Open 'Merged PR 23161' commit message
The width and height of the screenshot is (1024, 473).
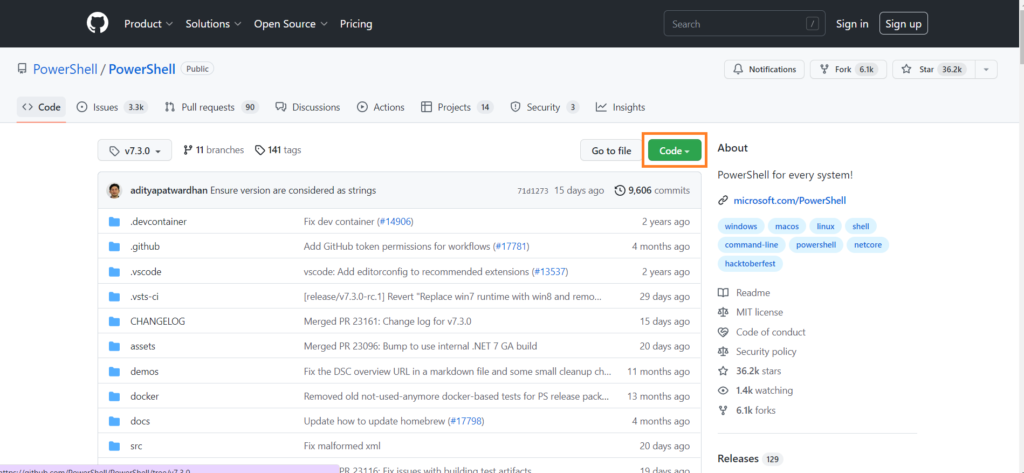(387, 321)
